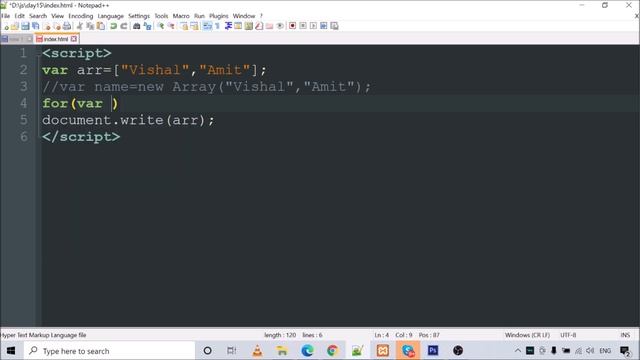Toggle the INS insert mode indicator
This screenshot has height=360, width=640.
[x=625, y=335]
